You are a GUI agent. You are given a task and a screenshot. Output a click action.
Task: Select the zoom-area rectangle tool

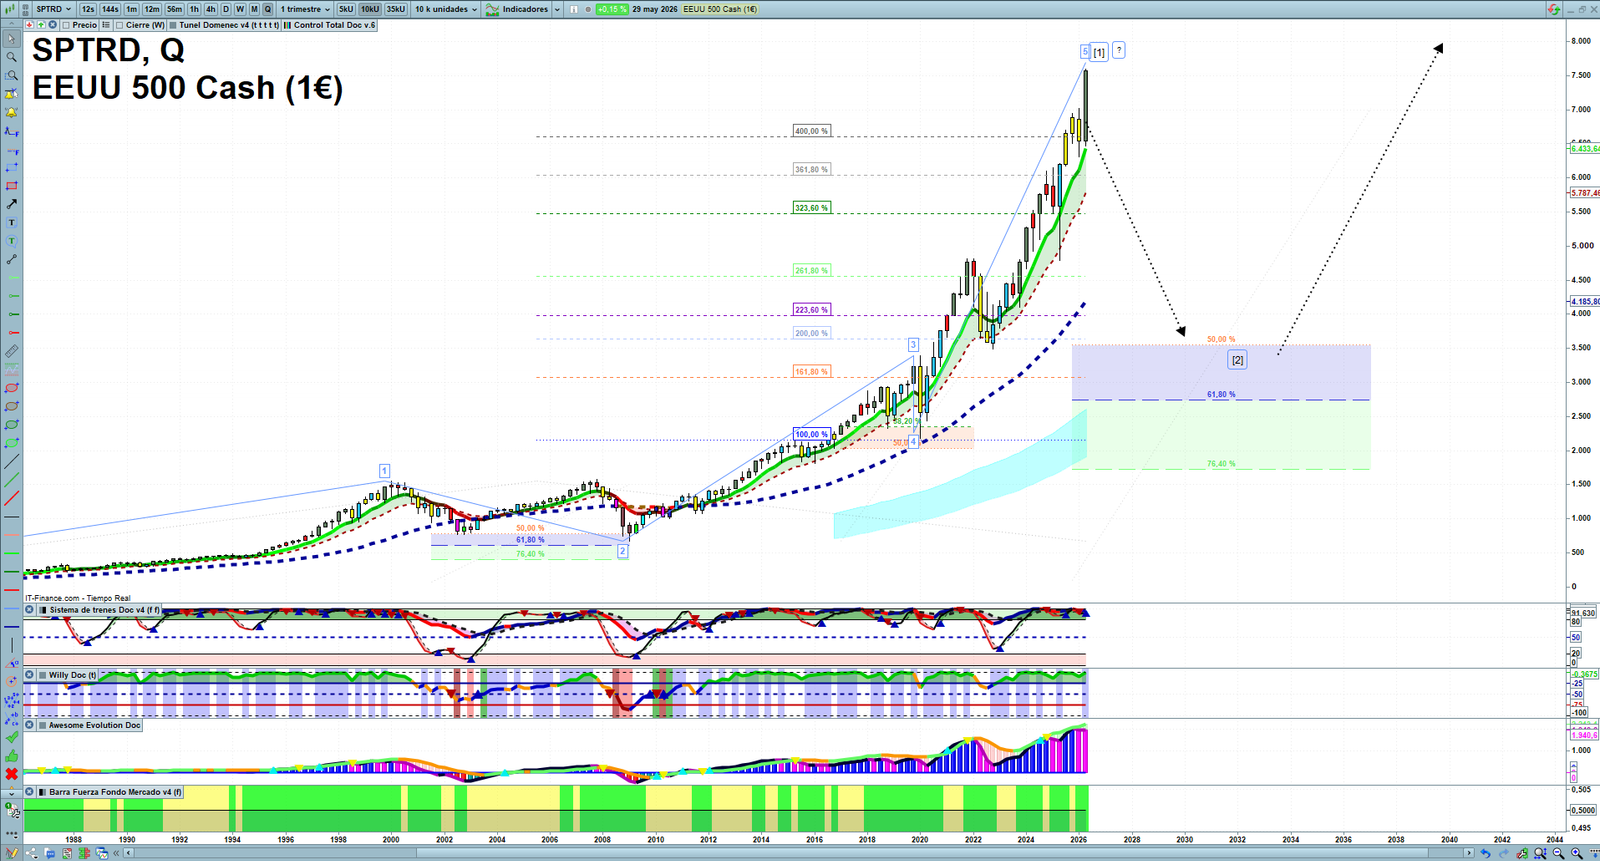coord(12,75)
